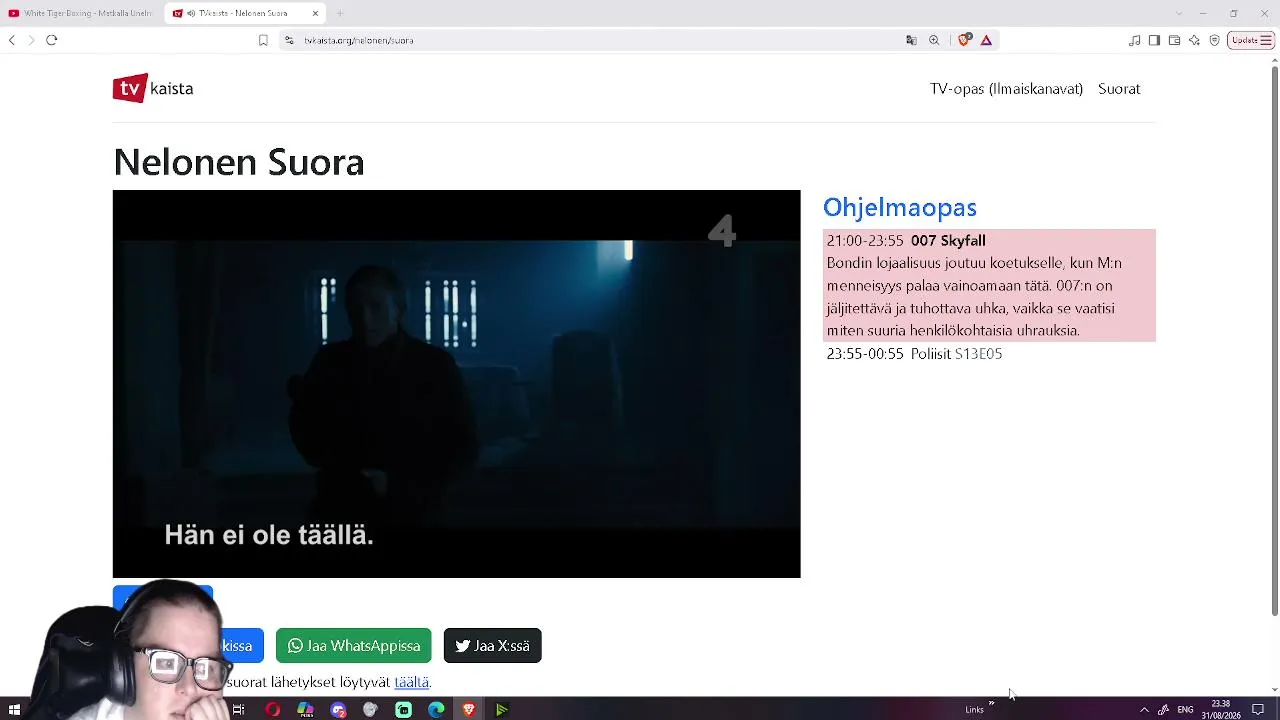
Task: Open the Brave Wallet icon
Action: (1174, 40)
